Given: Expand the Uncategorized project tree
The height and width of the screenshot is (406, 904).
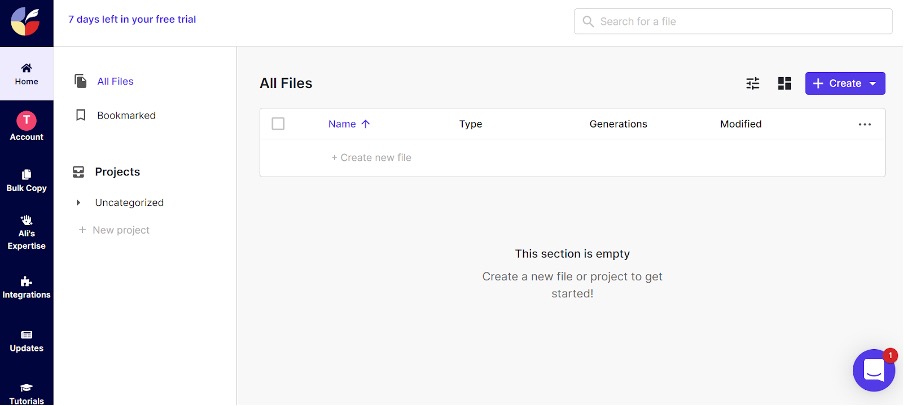Looking at the screenshot, I should click(79, 203).
